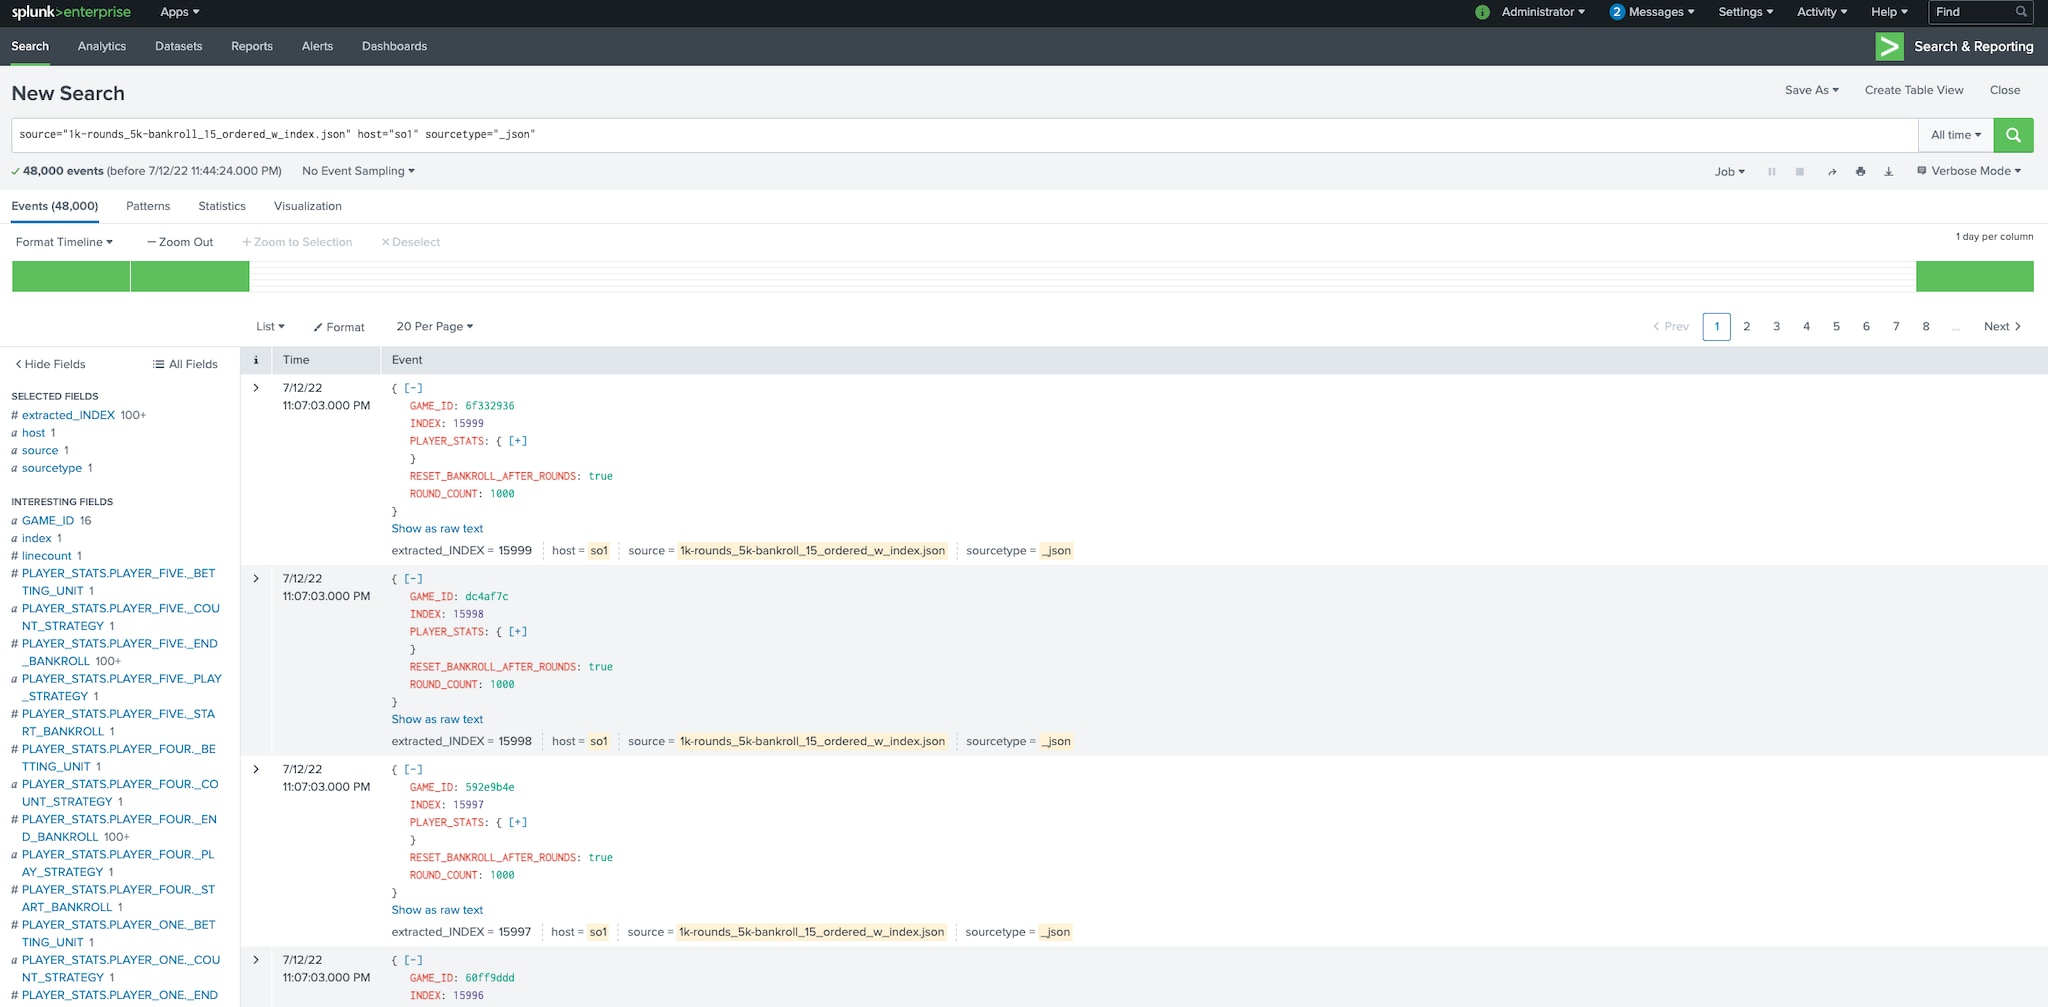The width and height of the screenshot is (2048, 1007).
Task: Click into the search query input
Action: 965,135
